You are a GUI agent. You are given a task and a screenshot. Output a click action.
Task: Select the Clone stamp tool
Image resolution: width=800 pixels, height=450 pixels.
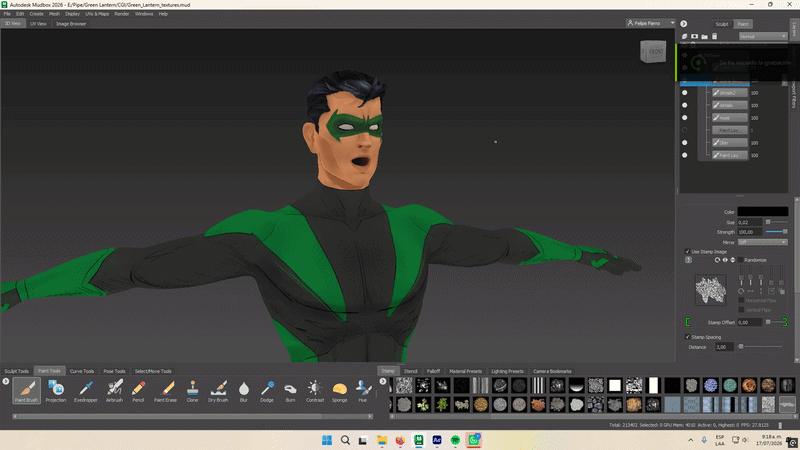pos(192,391)
